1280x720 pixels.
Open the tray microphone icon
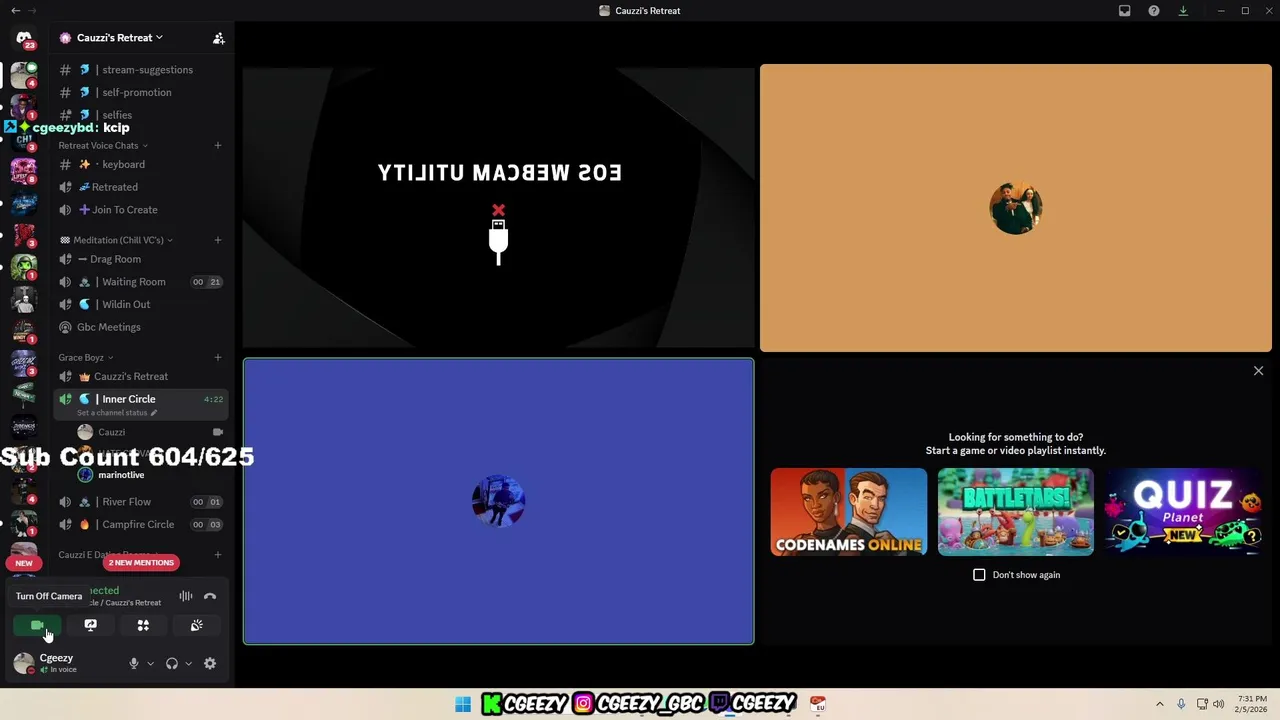(1181, 704)
